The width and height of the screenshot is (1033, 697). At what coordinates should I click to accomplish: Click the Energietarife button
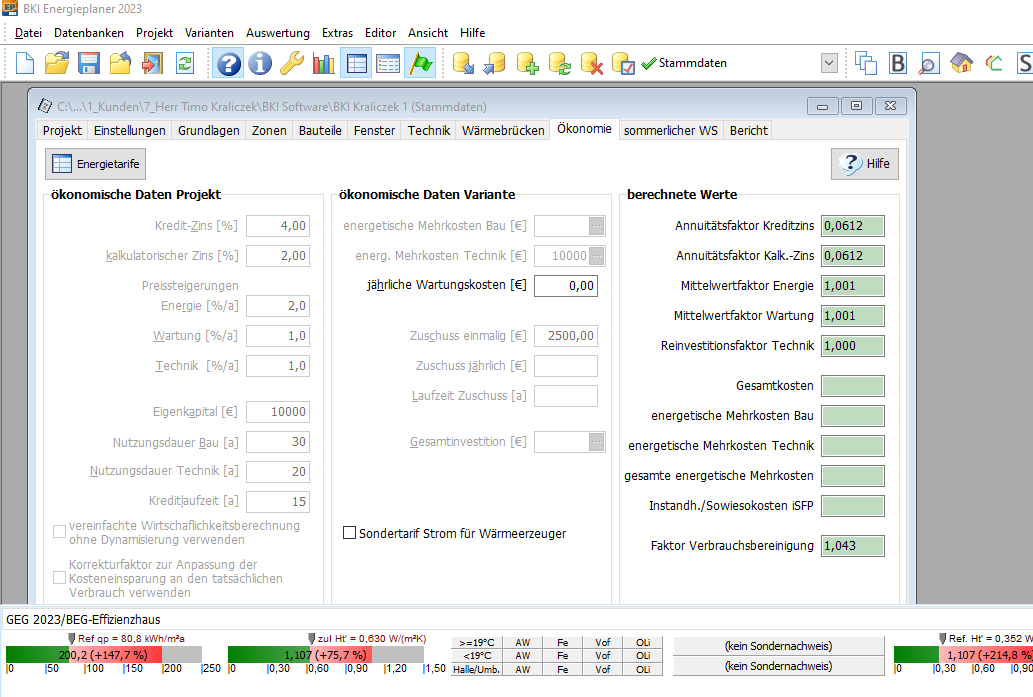pyautogui.click(x=96, y=164)
